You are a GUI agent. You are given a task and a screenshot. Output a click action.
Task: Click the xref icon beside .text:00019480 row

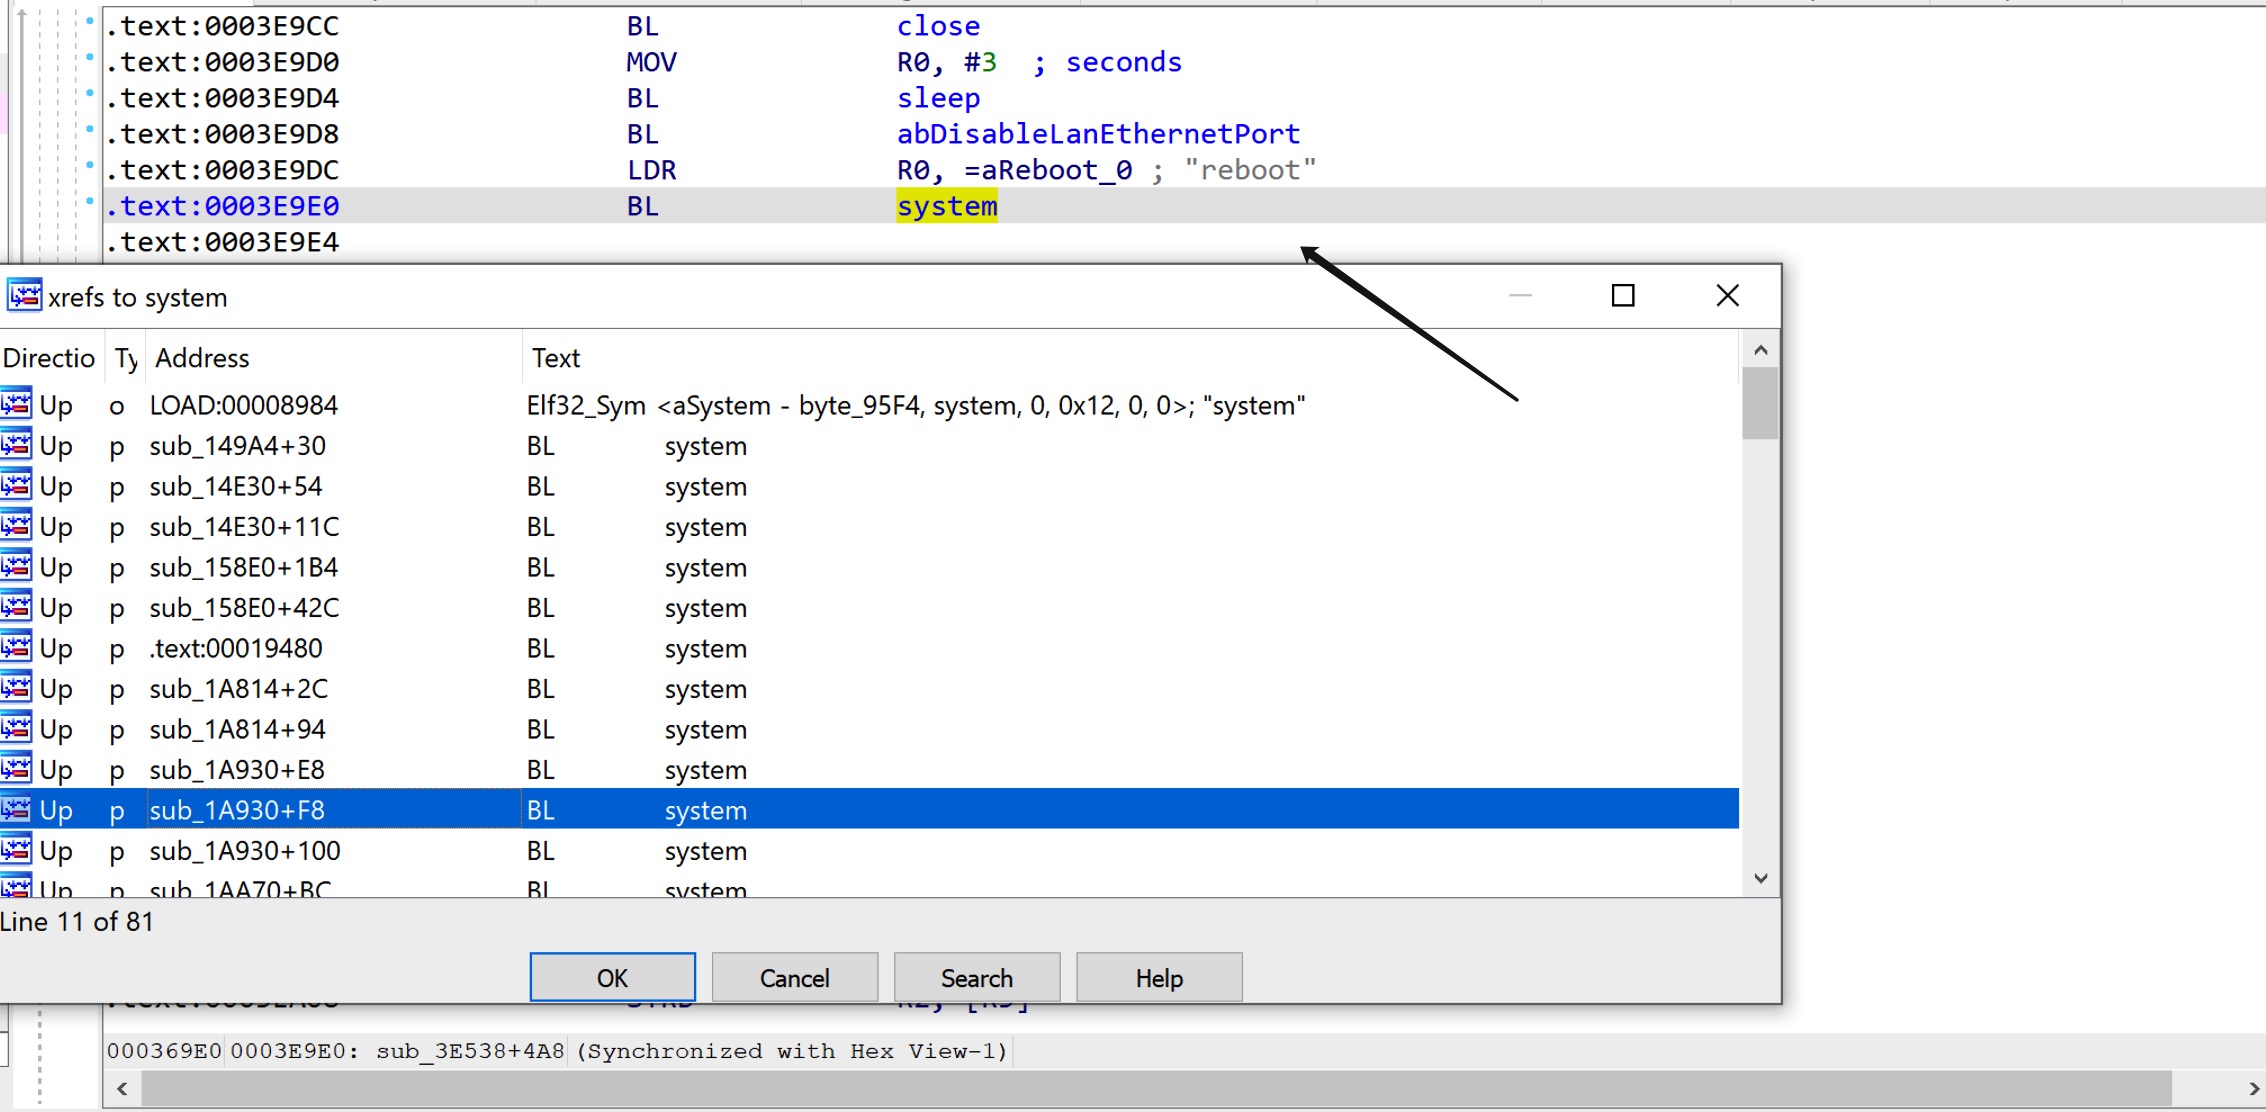17,648
